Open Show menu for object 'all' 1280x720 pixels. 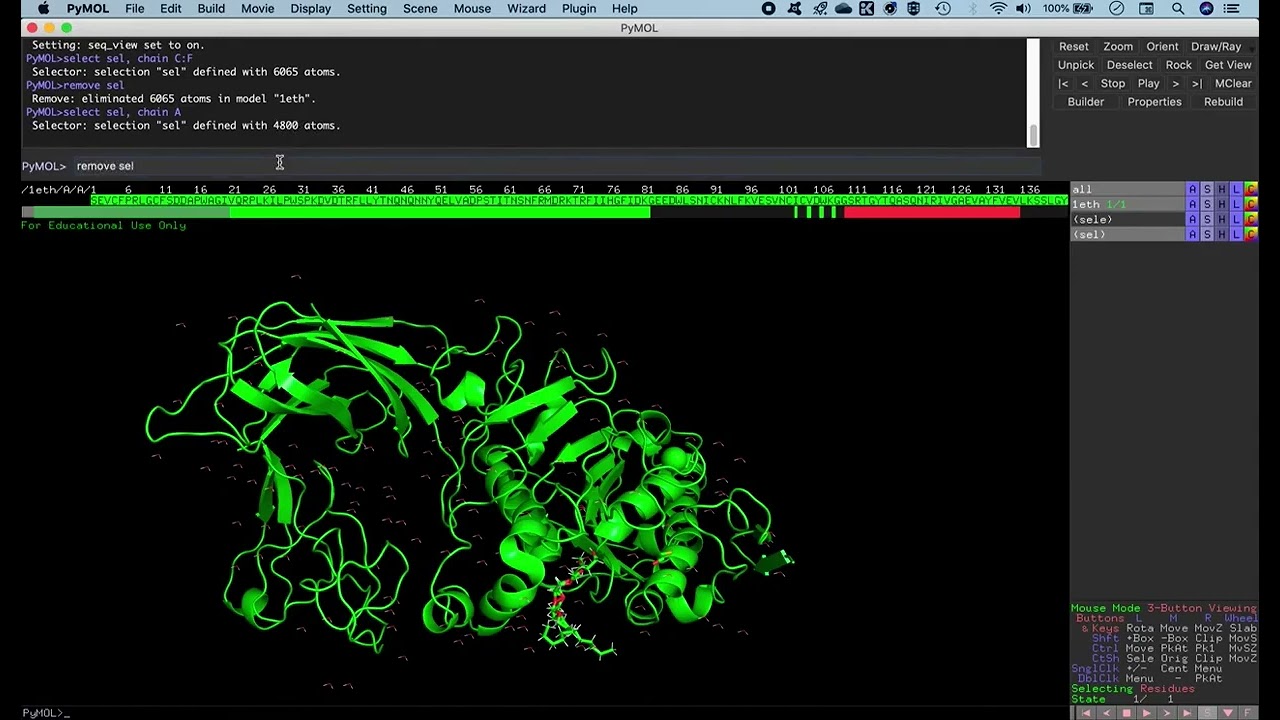click(1207, 189)
